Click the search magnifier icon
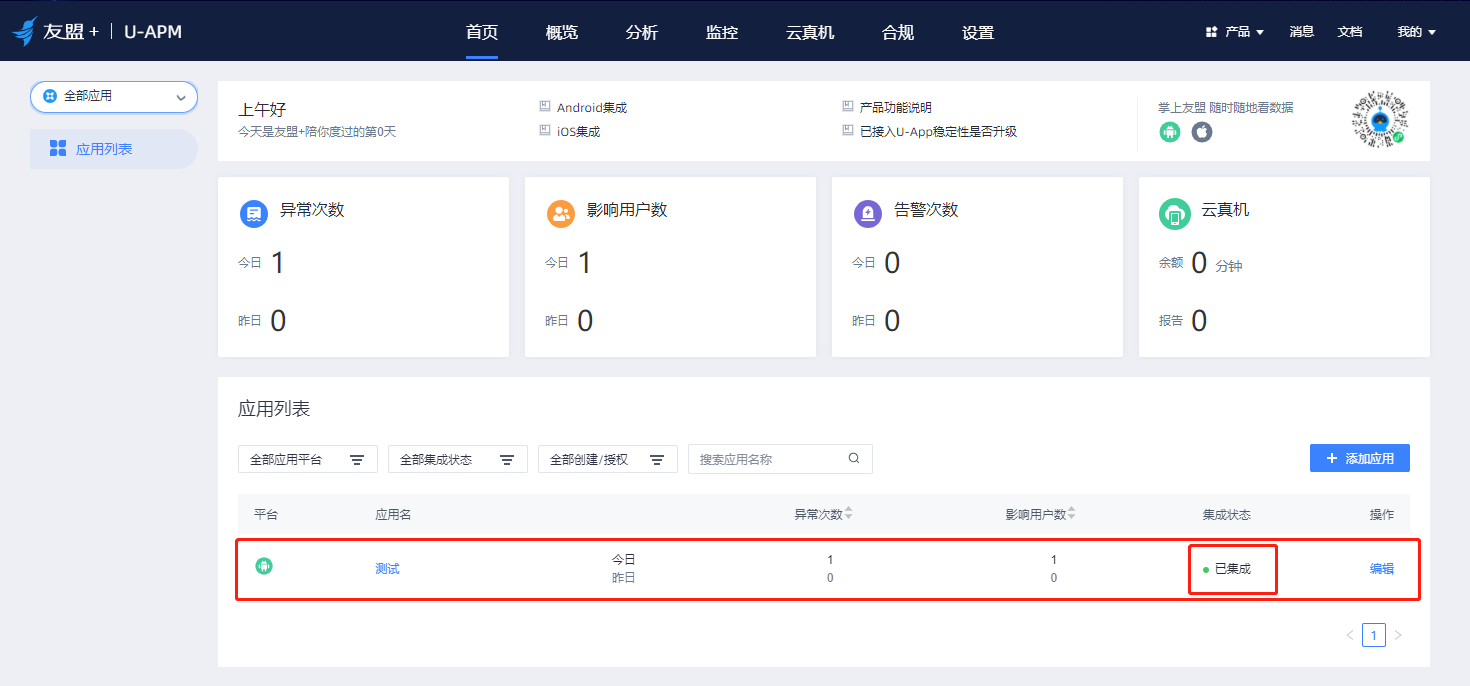This screenshot has height=686, width=1470. click(854, 458)
